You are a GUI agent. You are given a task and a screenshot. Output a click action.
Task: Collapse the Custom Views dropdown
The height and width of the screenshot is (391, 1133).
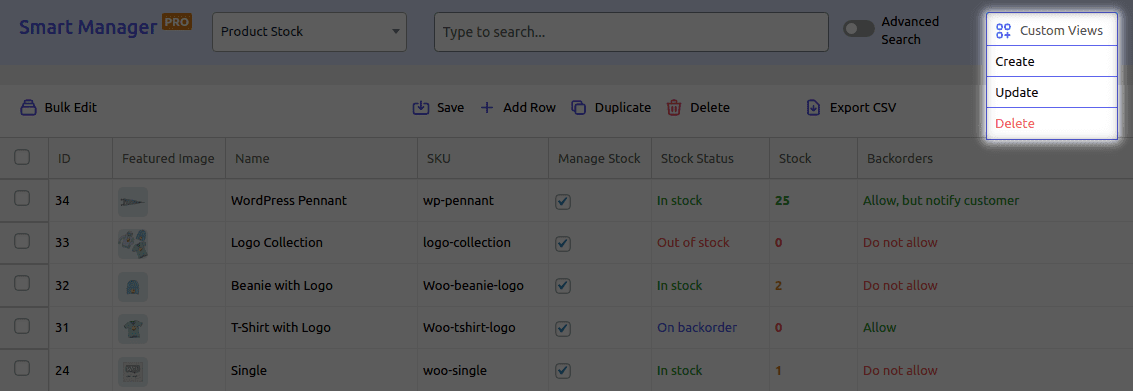(x=1051, y=30)
